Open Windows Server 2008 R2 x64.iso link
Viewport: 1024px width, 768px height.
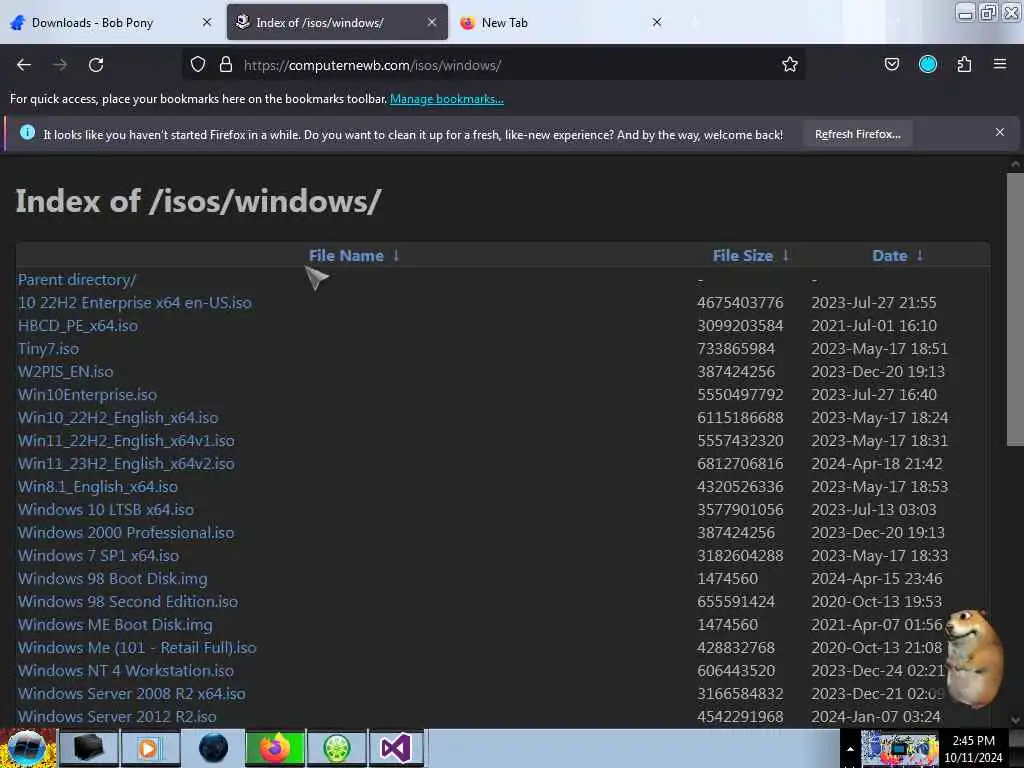coord(132,694)
